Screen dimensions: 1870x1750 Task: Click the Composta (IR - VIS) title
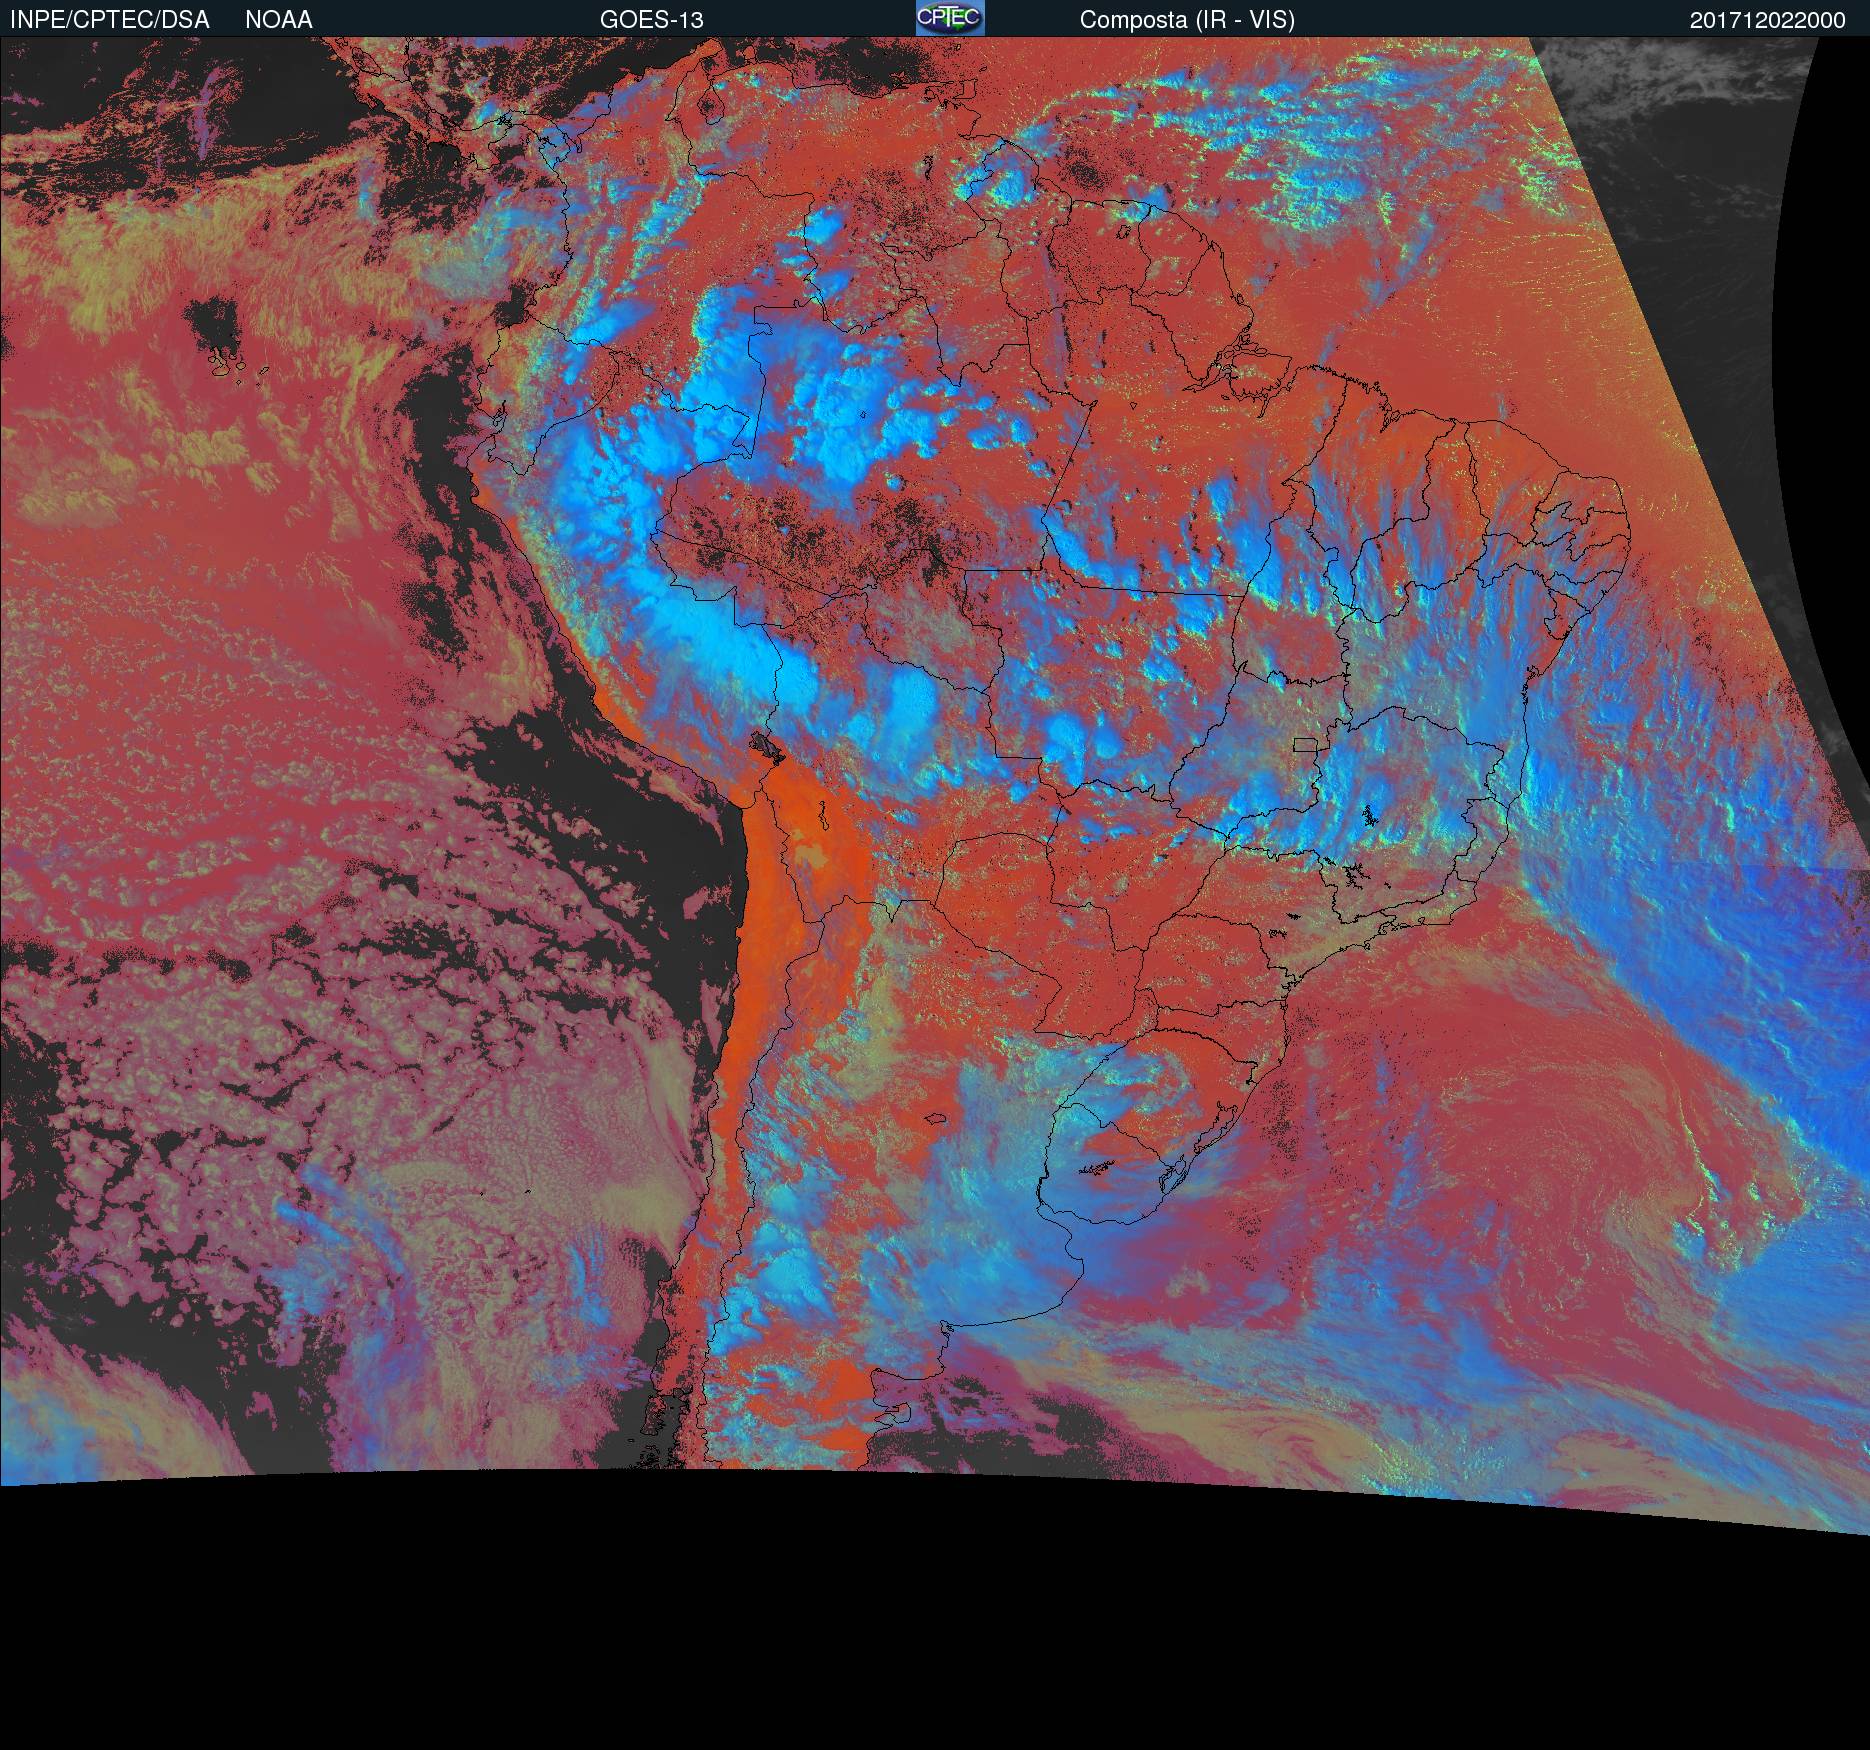[1187, 20]
